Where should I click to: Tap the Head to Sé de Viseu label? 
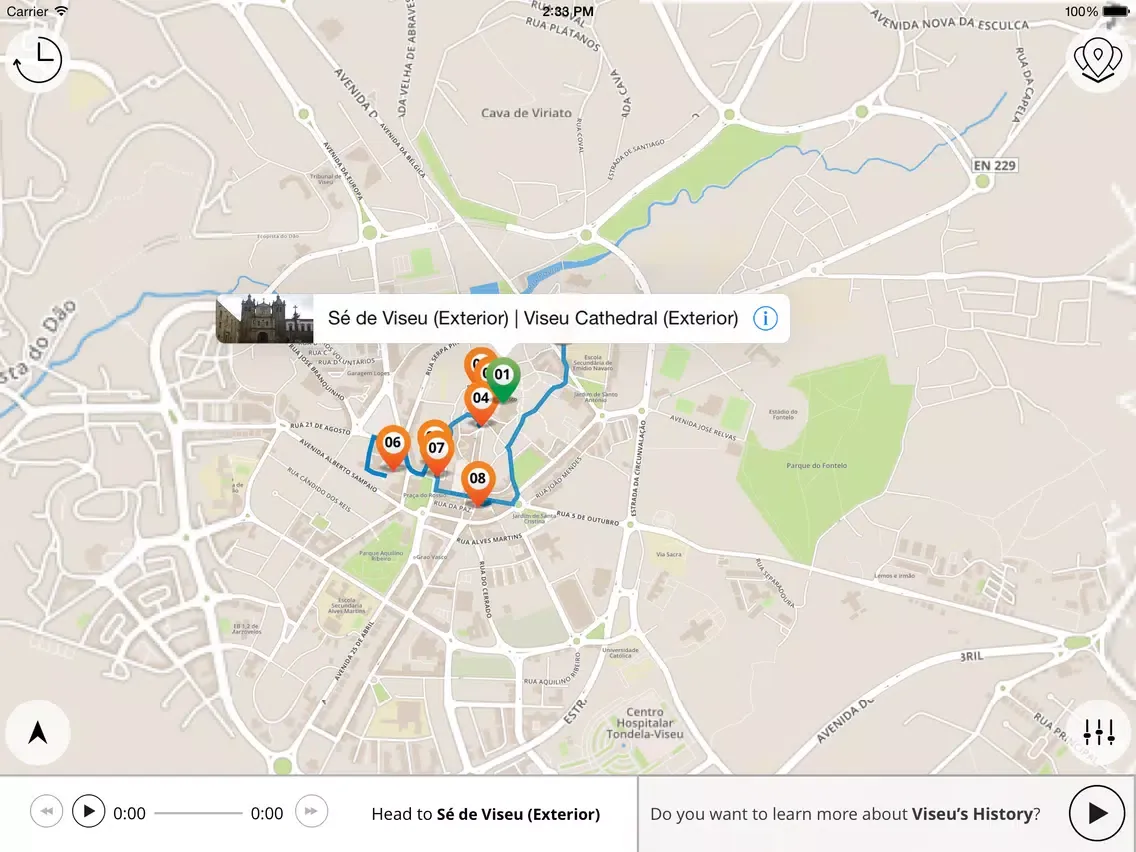pyautogui.click(x=485, y=814)
